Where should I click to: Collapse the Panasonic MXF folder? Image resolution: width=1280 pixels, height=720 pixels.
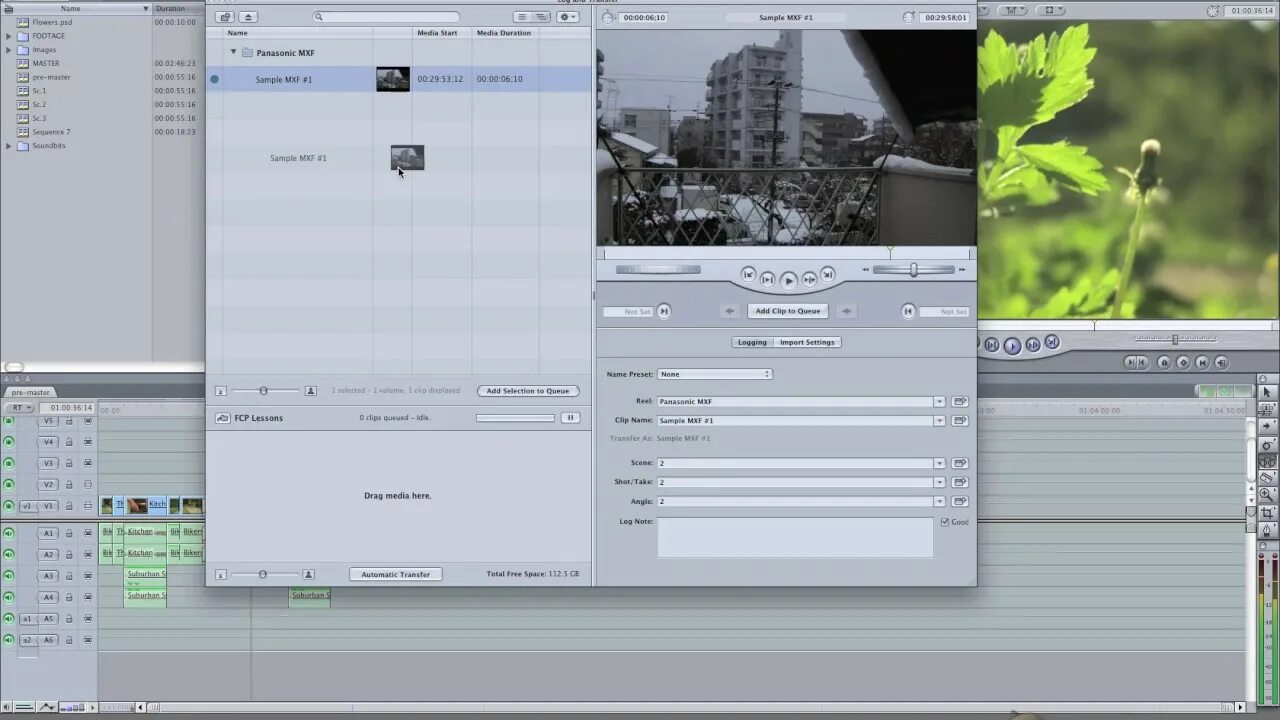pyautogui.click(x=234, y=52)
